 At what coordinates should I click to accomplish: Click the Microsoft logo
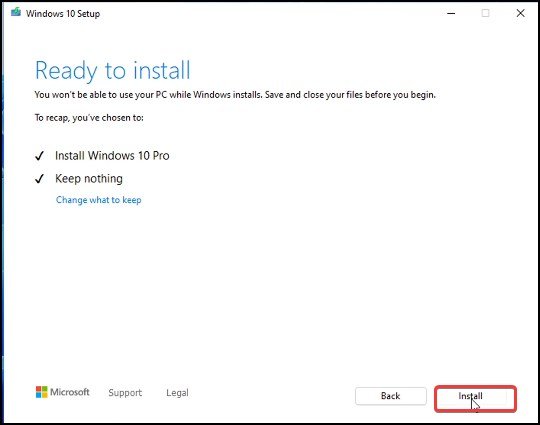62,392
